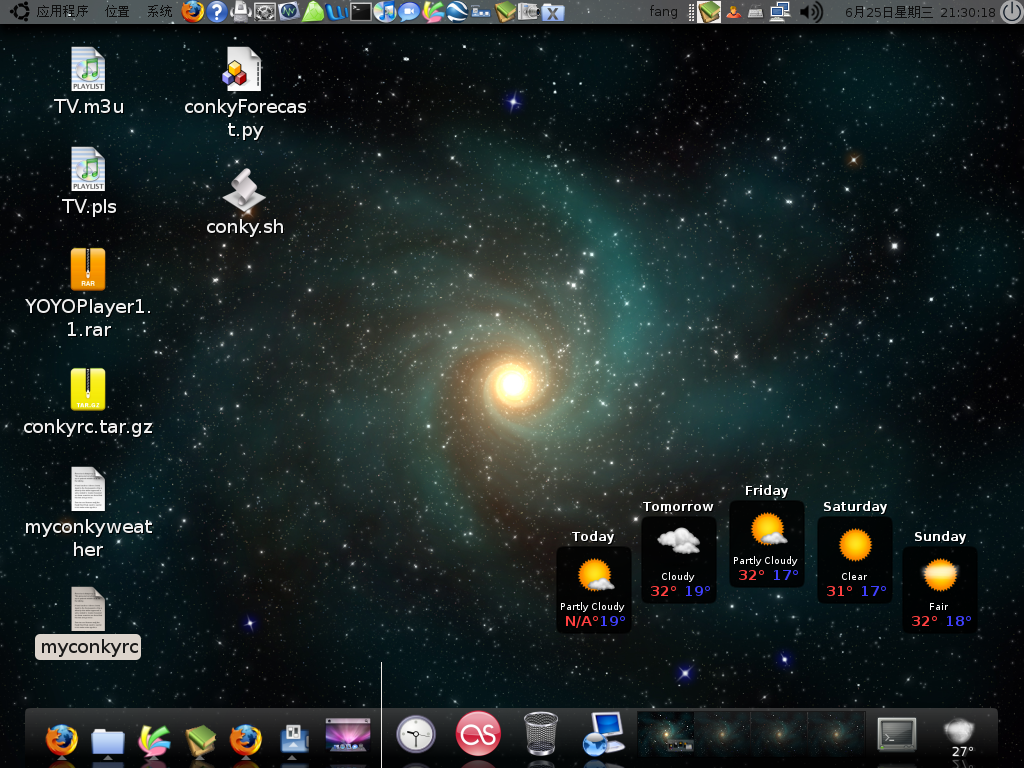Select the conky.sh shell script
1024x768 pixels.
point(245,202)
